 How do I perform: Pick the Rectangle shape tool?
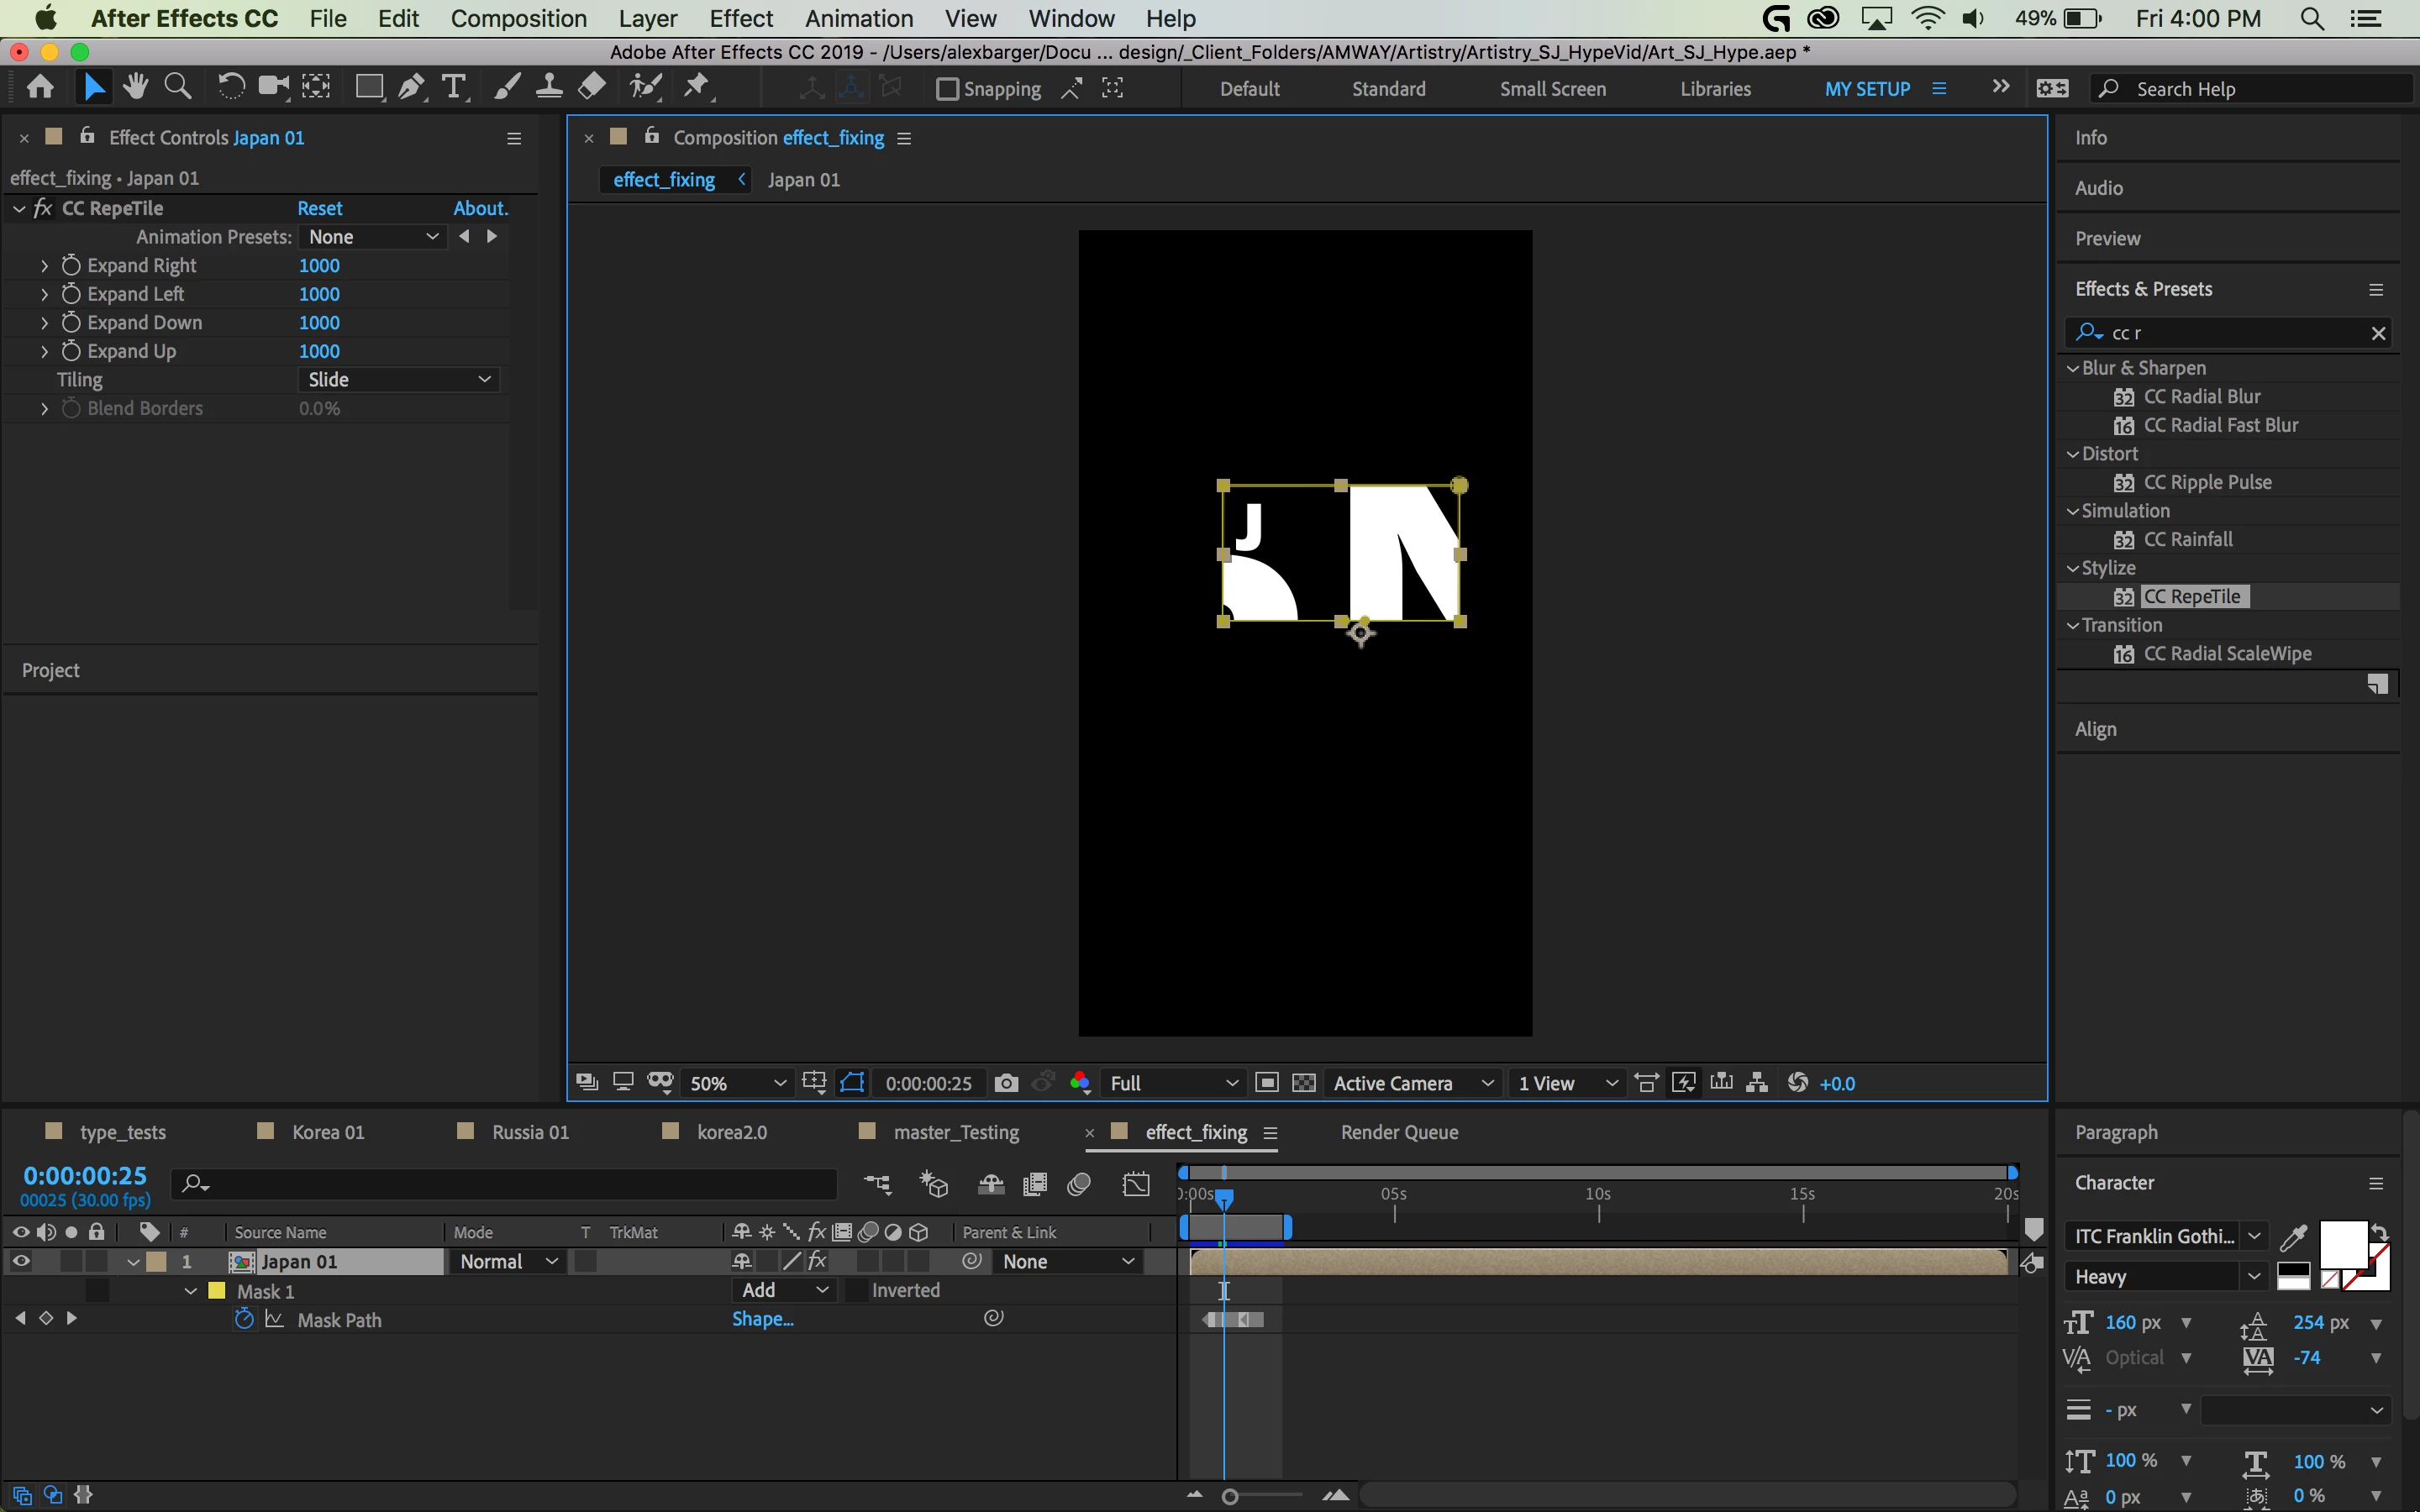coord(369,88)
